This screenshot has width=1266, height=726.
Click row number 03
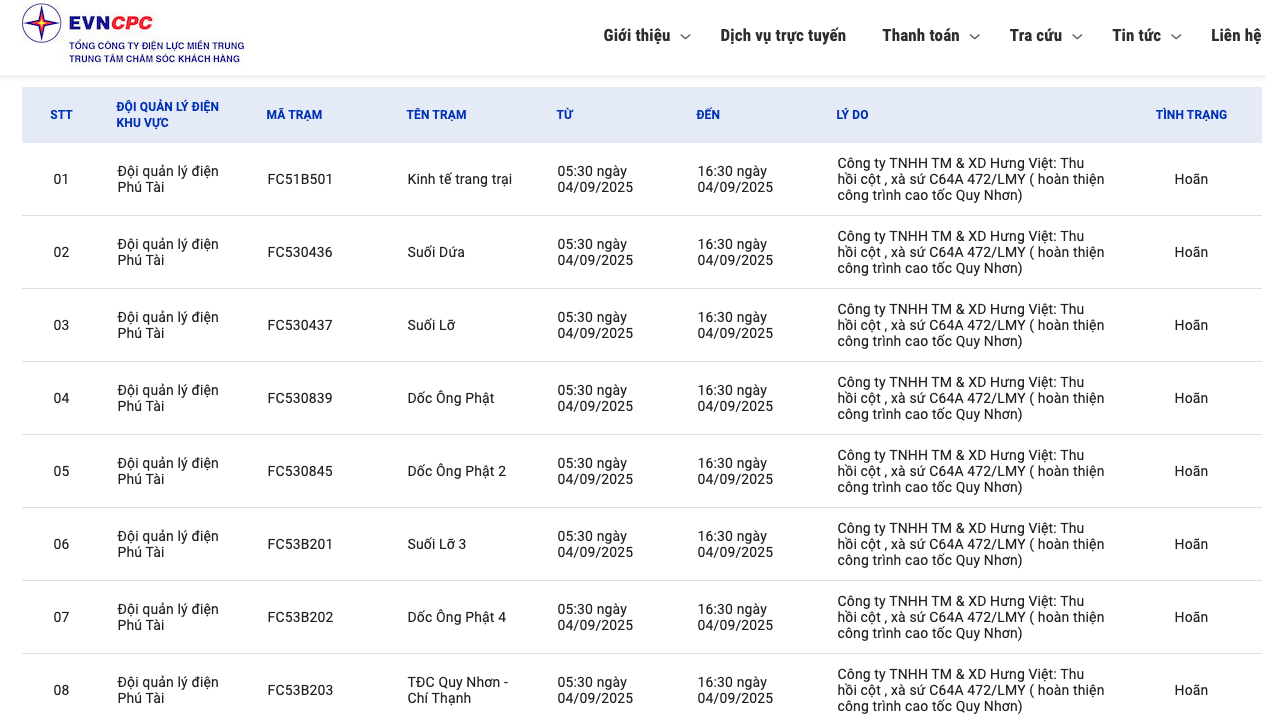[61, 325]
